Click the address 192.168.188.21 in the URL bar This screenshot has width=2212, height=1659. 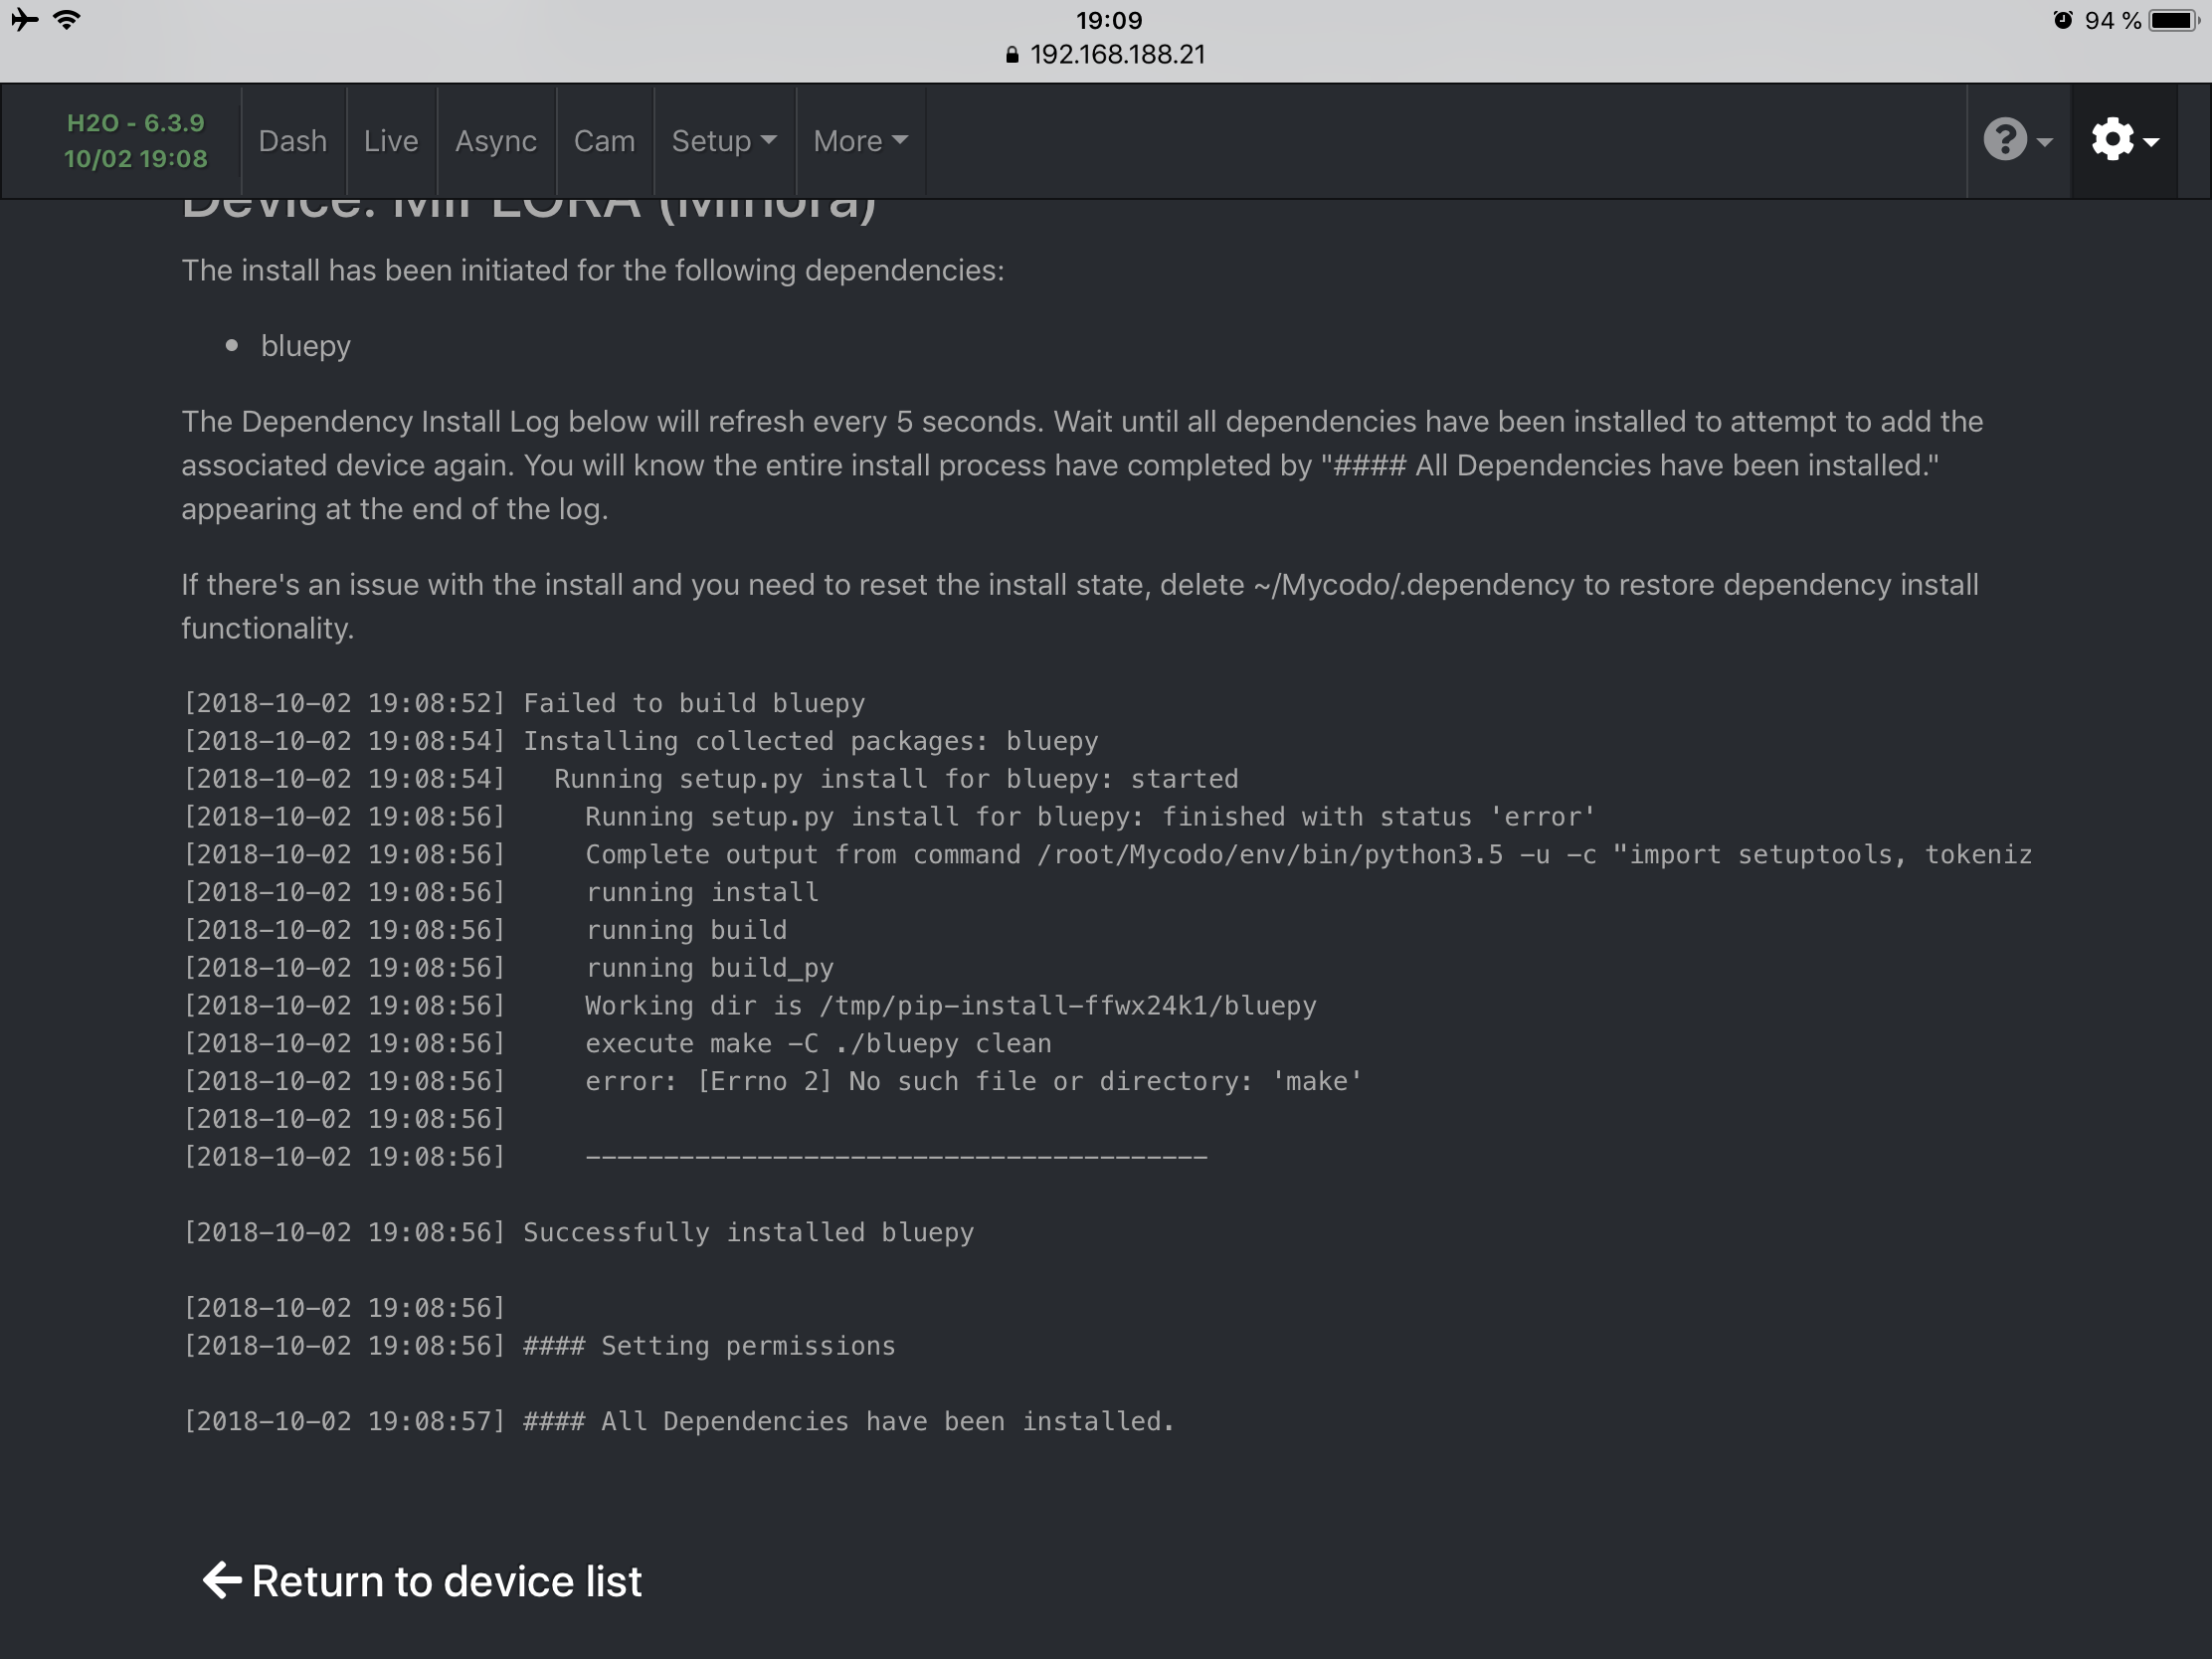[1117, 55]
